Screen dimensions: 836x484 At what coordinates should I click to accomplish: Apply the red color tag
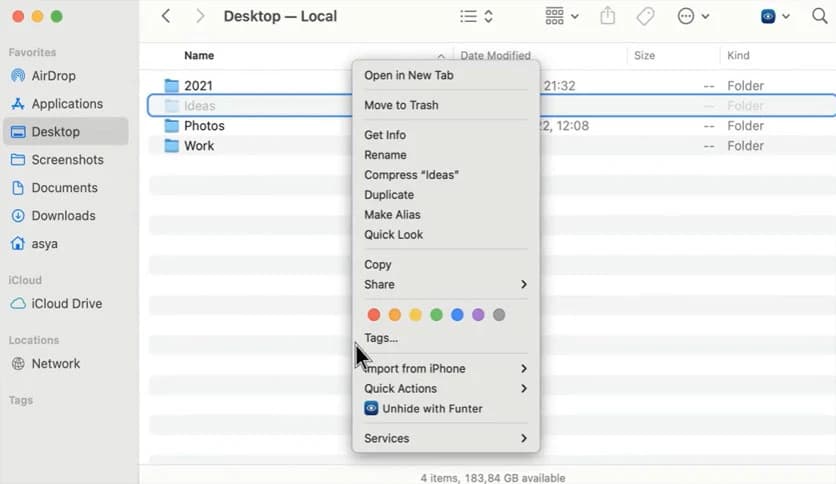tap(374, 315)
